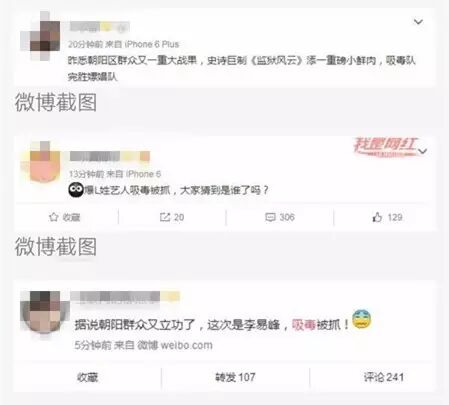Open the first post's chevron dropdown menu
The height and width of the screenshot is (405, 449).
pyautogui.click(x=418, y=22)
